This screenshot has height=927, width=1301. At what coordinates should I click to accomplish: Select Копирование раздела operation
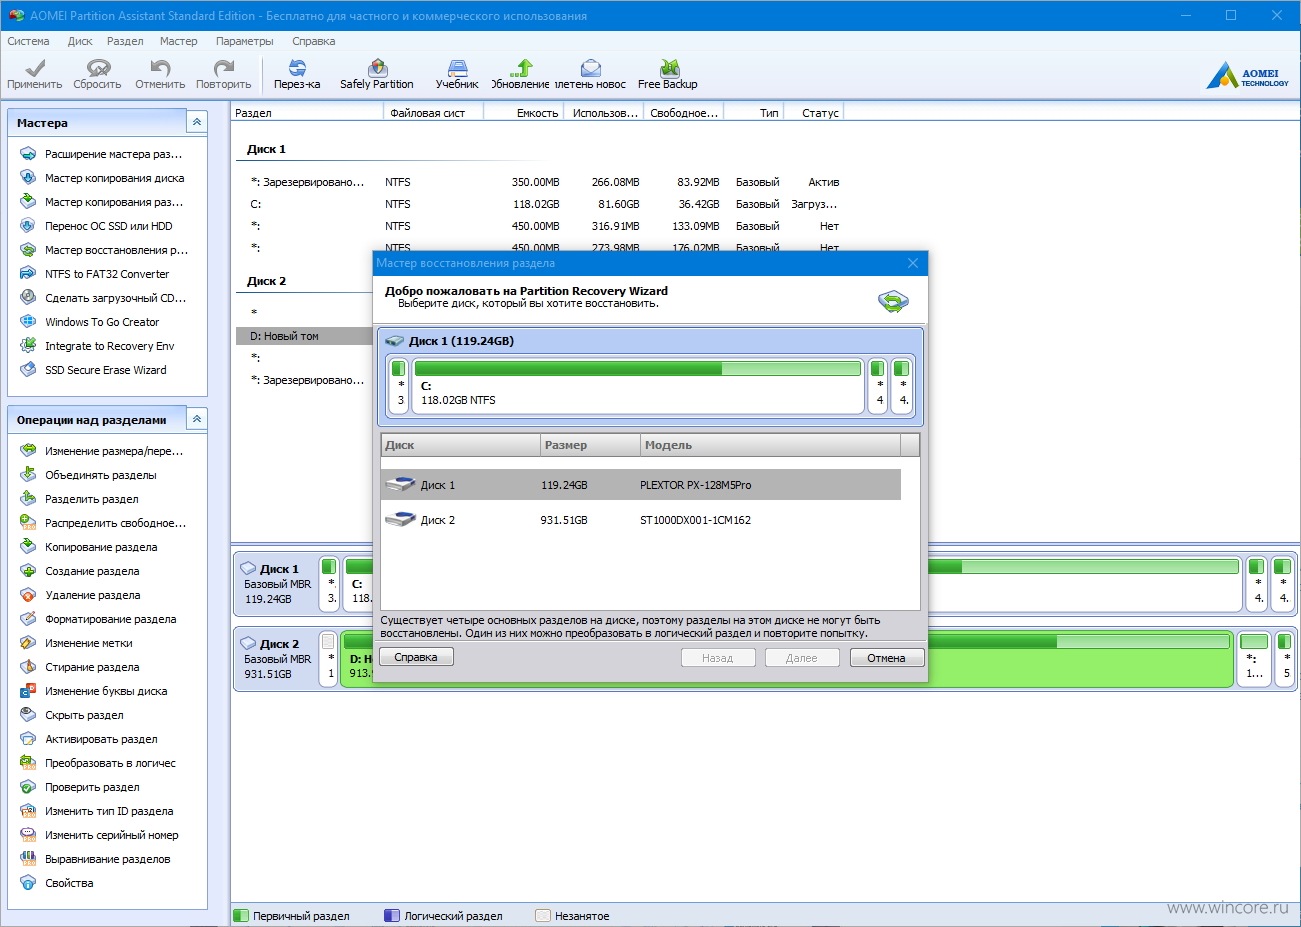(x=88, y=547)
